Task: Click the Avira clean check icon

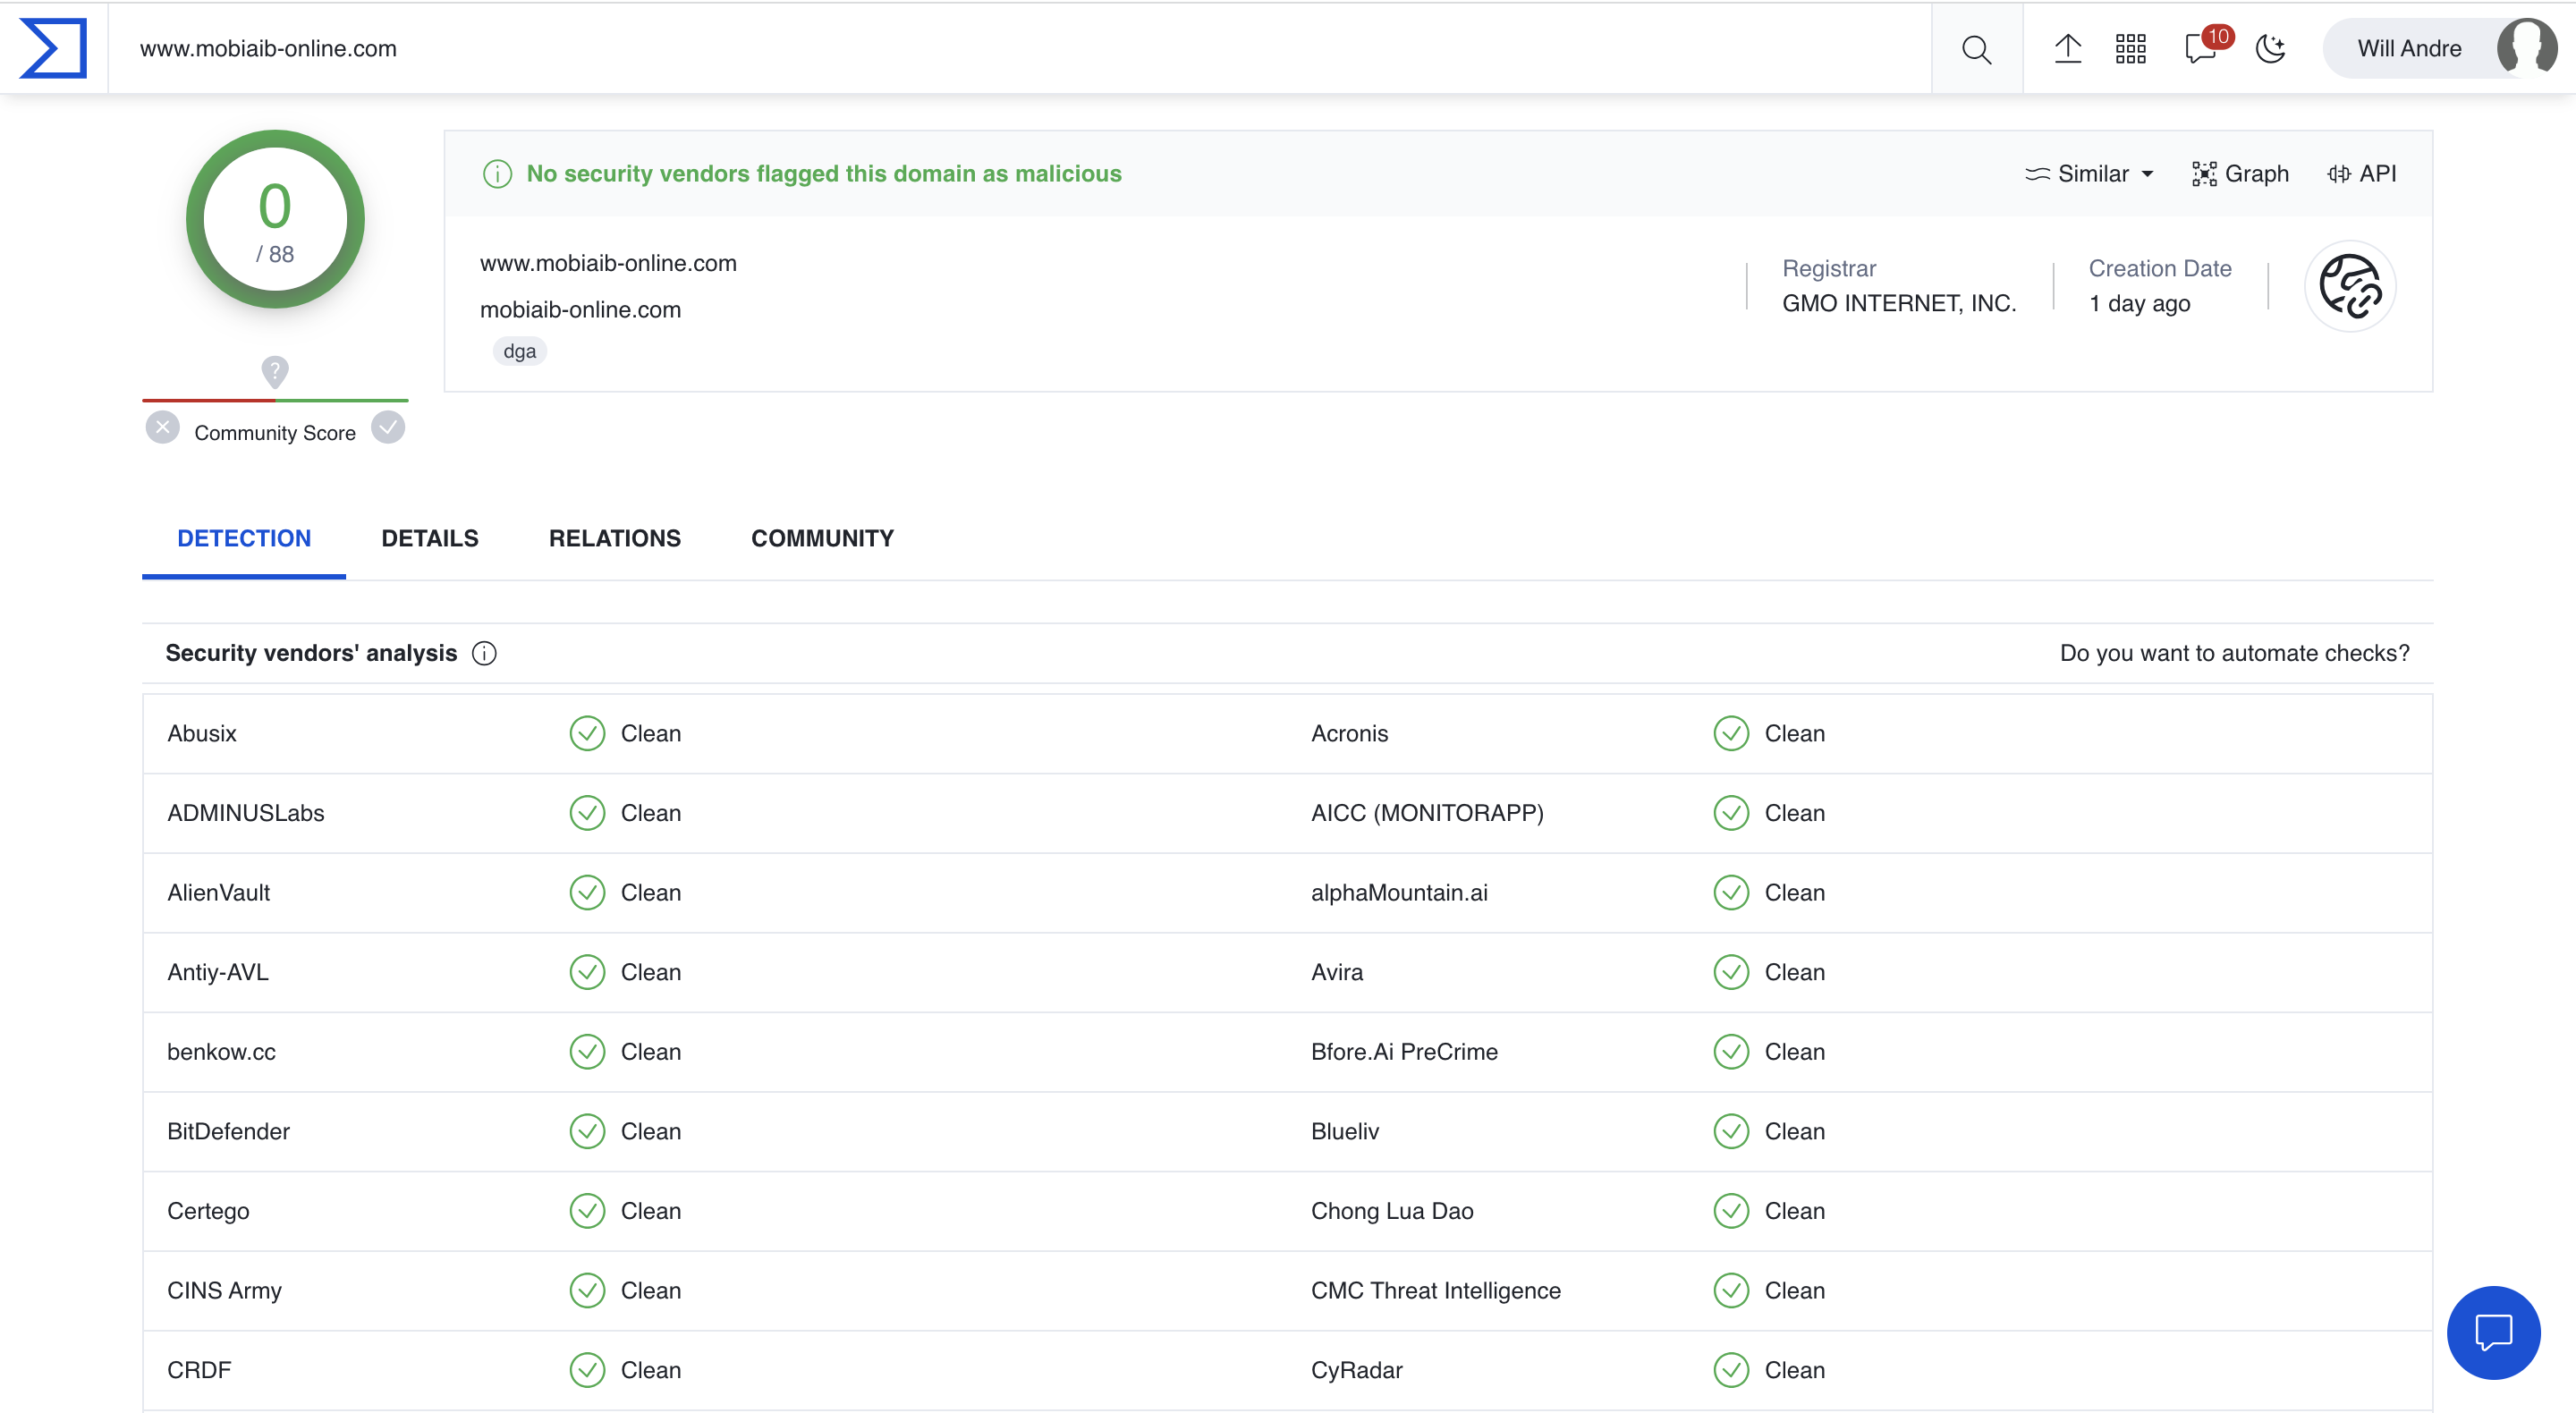Action: click(x=1731, y=972)
